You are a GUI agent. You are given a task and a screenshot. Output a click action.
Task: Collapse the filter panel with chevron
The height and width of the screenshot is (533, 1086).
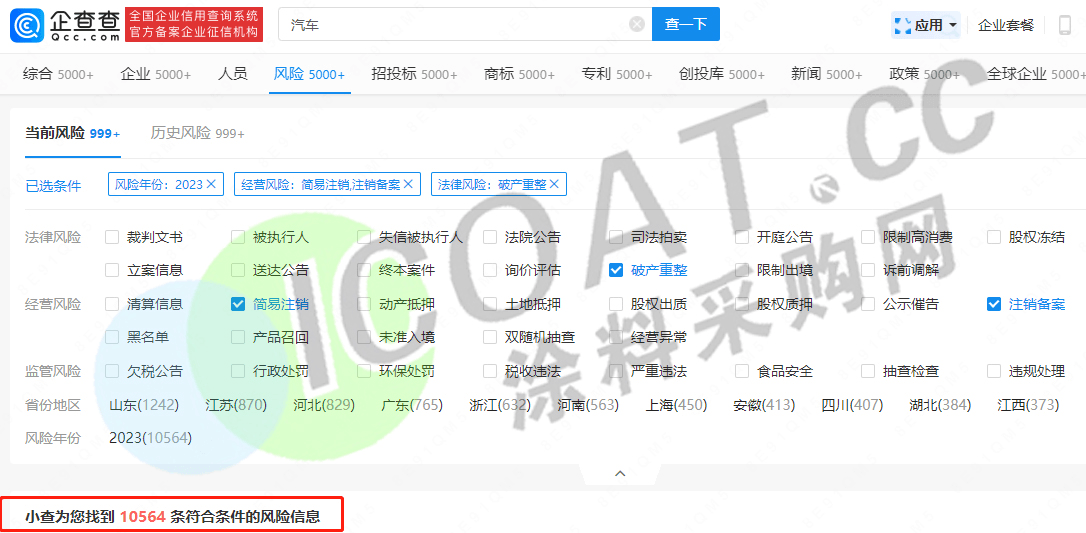coord(620,473)
